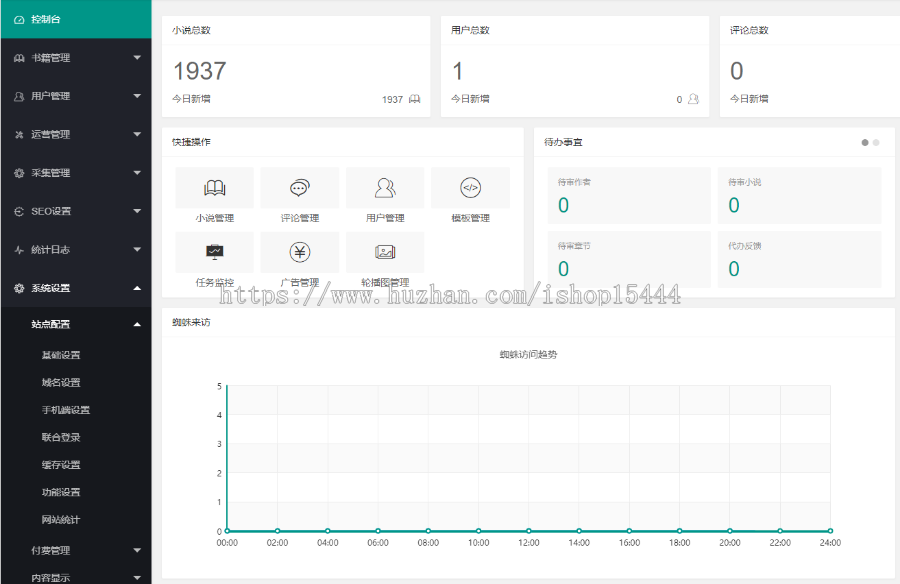Open the 模板管理 code icon shortcut
This screenshot has height=584, width=900.
click(471, 188)
